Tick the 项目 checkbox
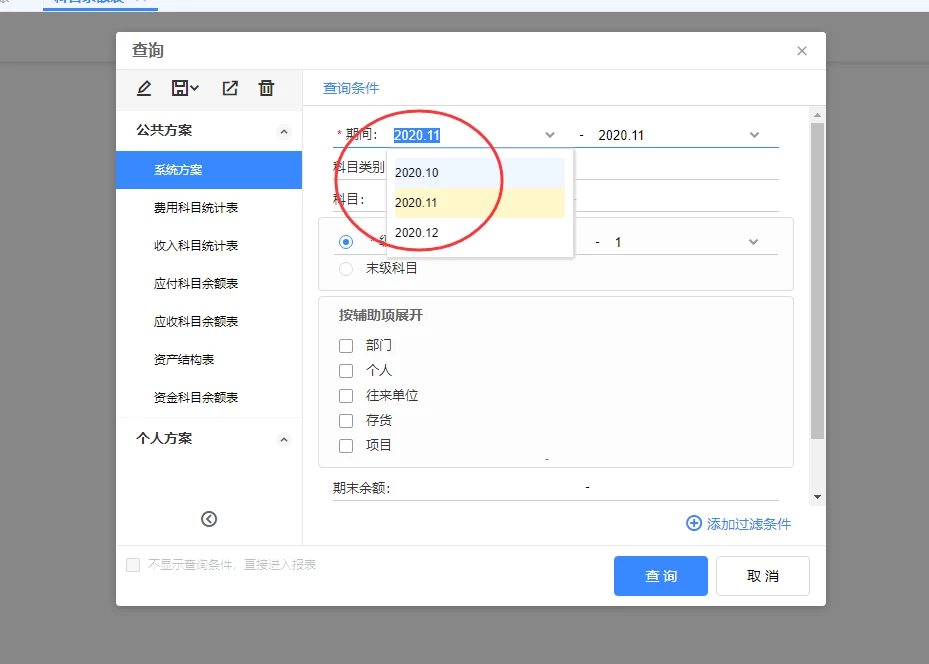The height and width of the screenshot is (664, 929). click(x=346, y=446)
